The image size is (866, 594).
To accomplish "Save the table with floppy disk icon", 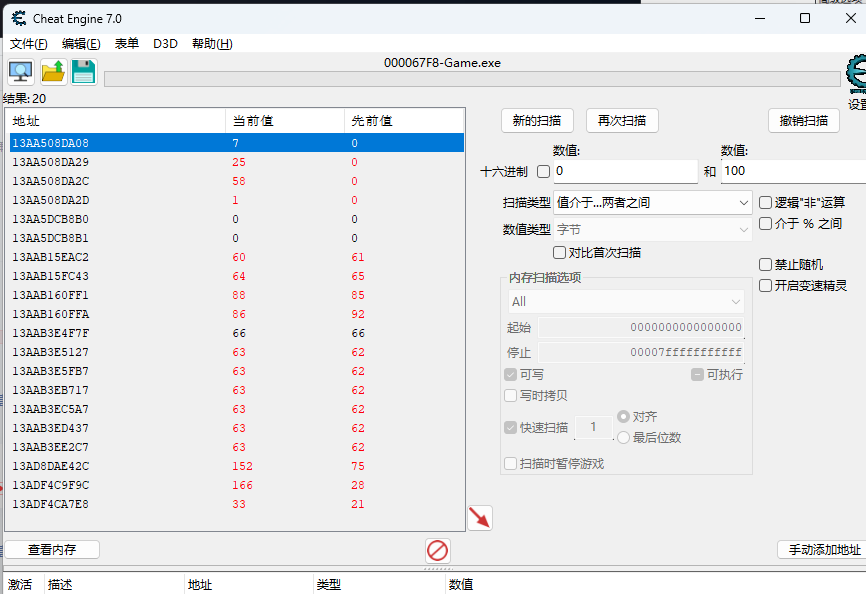I will 84,72.
